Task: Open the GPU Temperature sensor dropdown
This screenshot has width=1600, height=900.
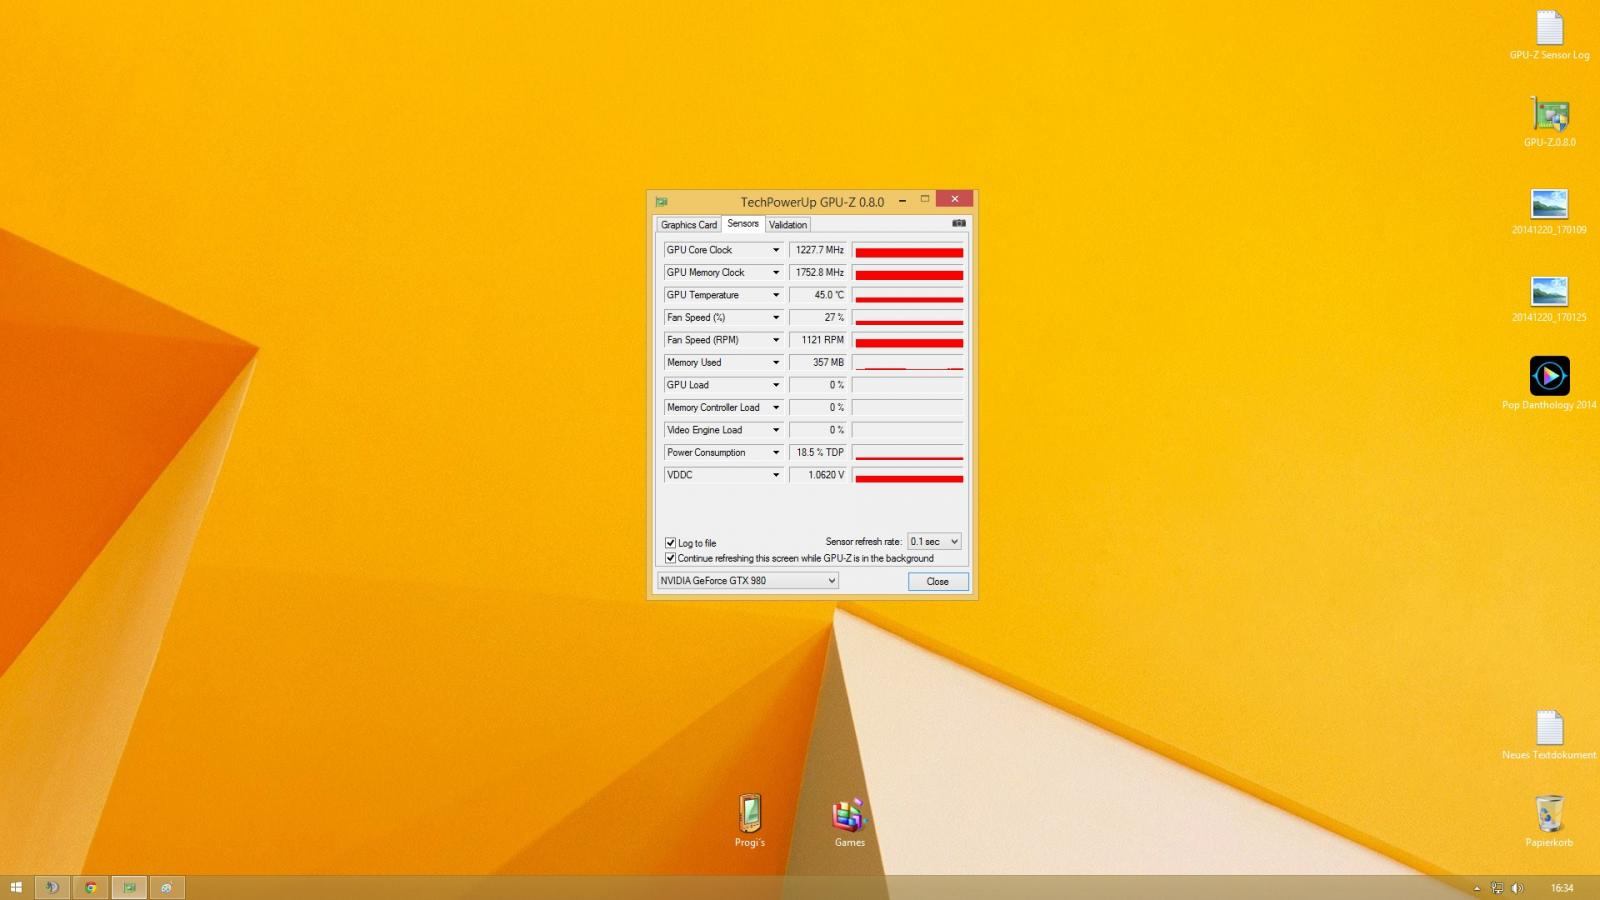Action: (x=775, y=295)
